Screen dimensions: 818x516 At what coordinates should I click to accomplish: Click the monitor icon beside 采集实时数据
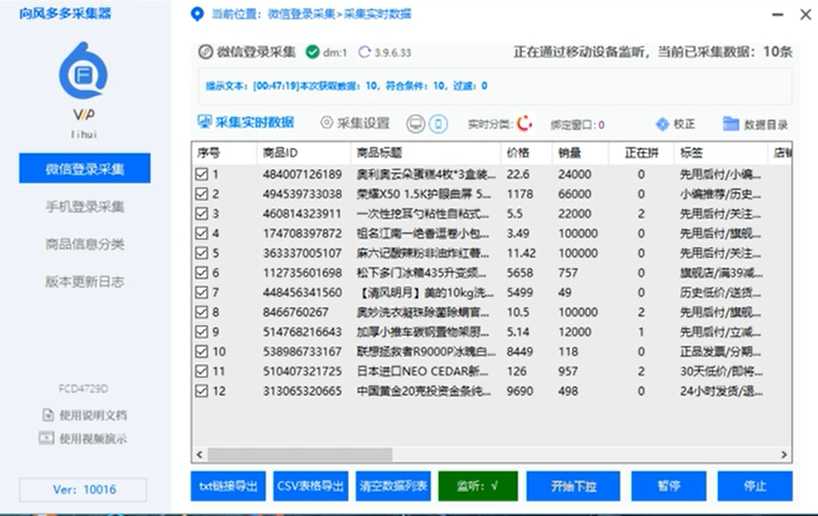(204, 122)
